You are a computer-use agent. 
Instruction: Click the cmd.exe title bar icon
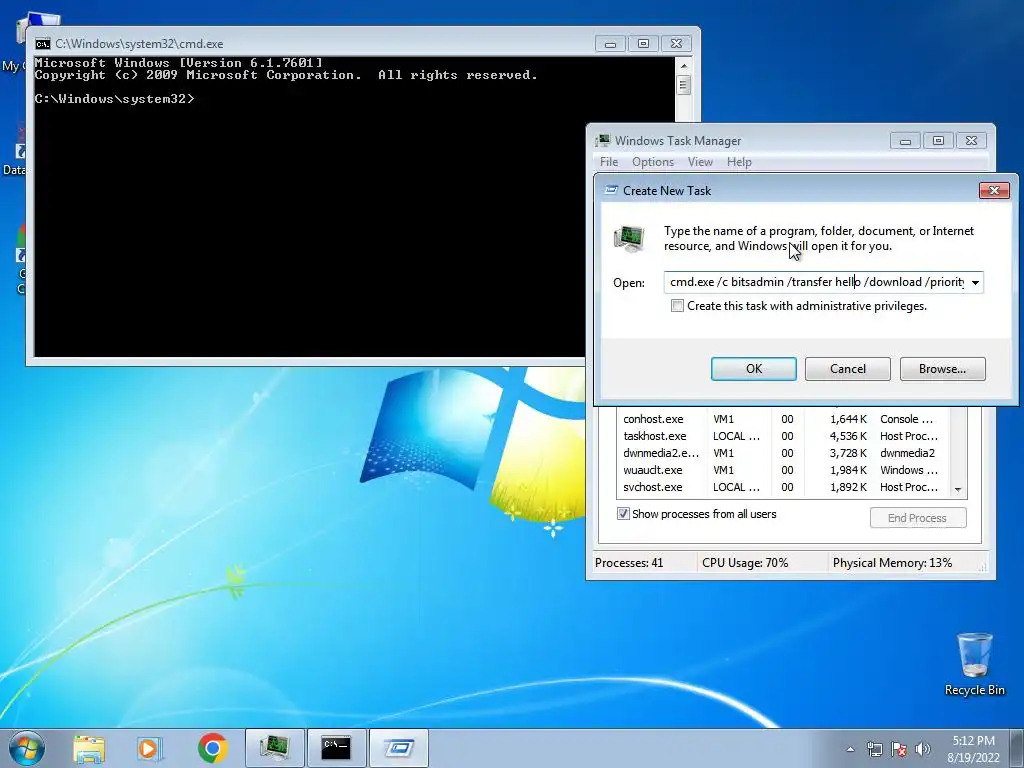point(43,44)
